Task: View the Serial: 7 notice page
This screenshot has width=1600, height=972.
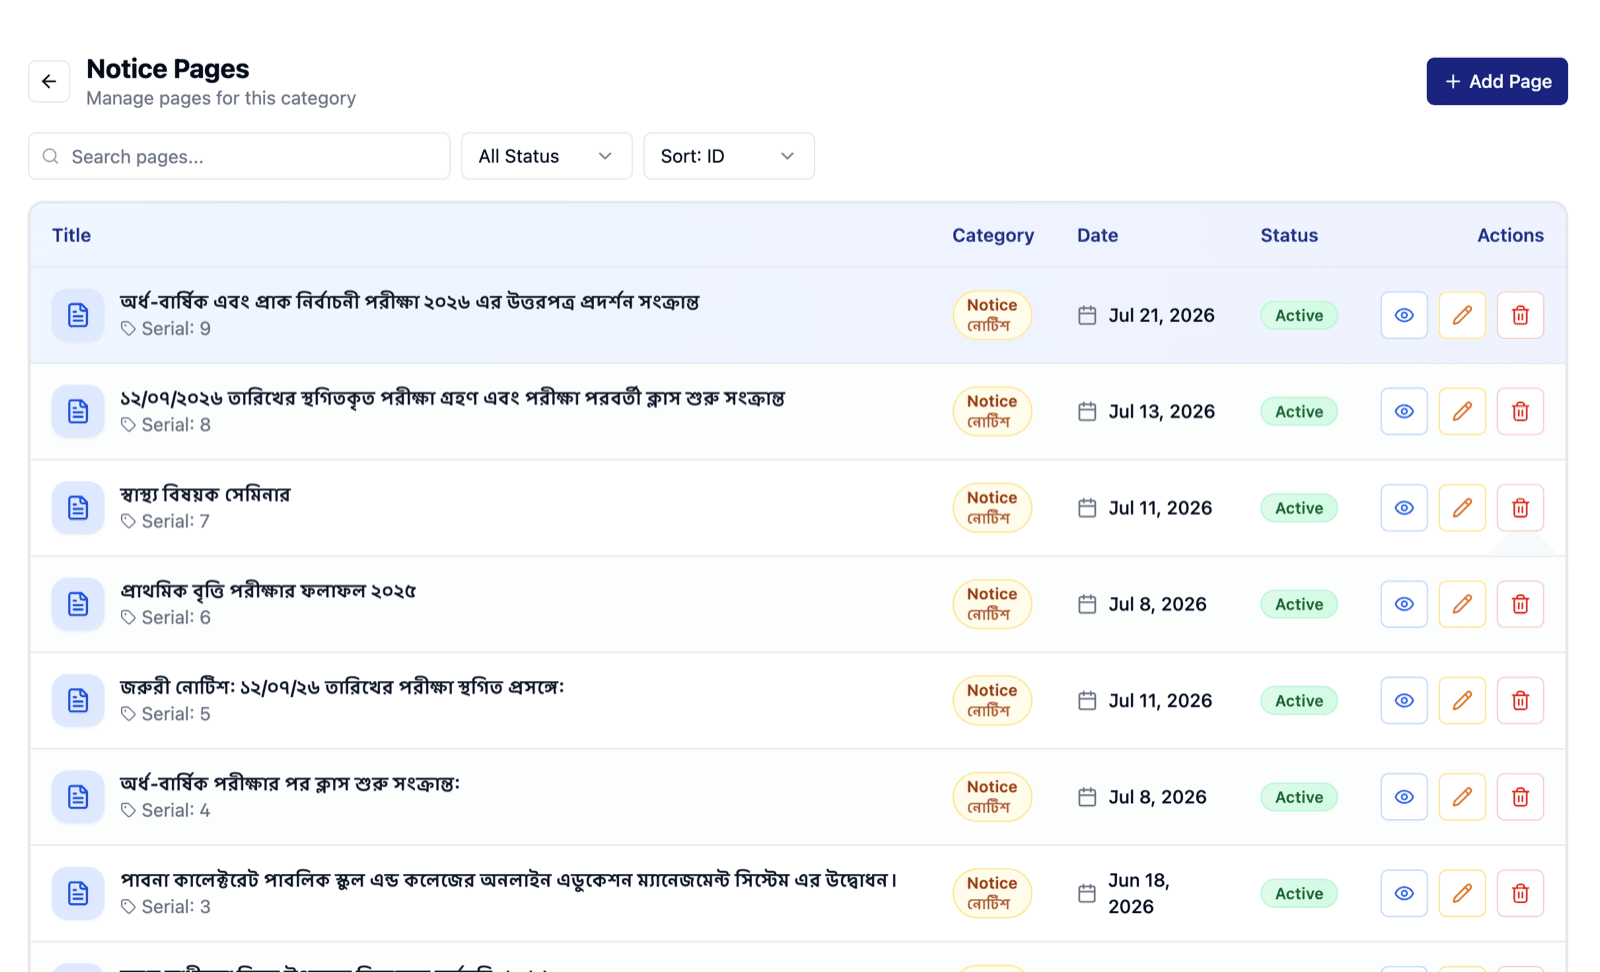Action: pyautogui.click(x=1404, y=508)
